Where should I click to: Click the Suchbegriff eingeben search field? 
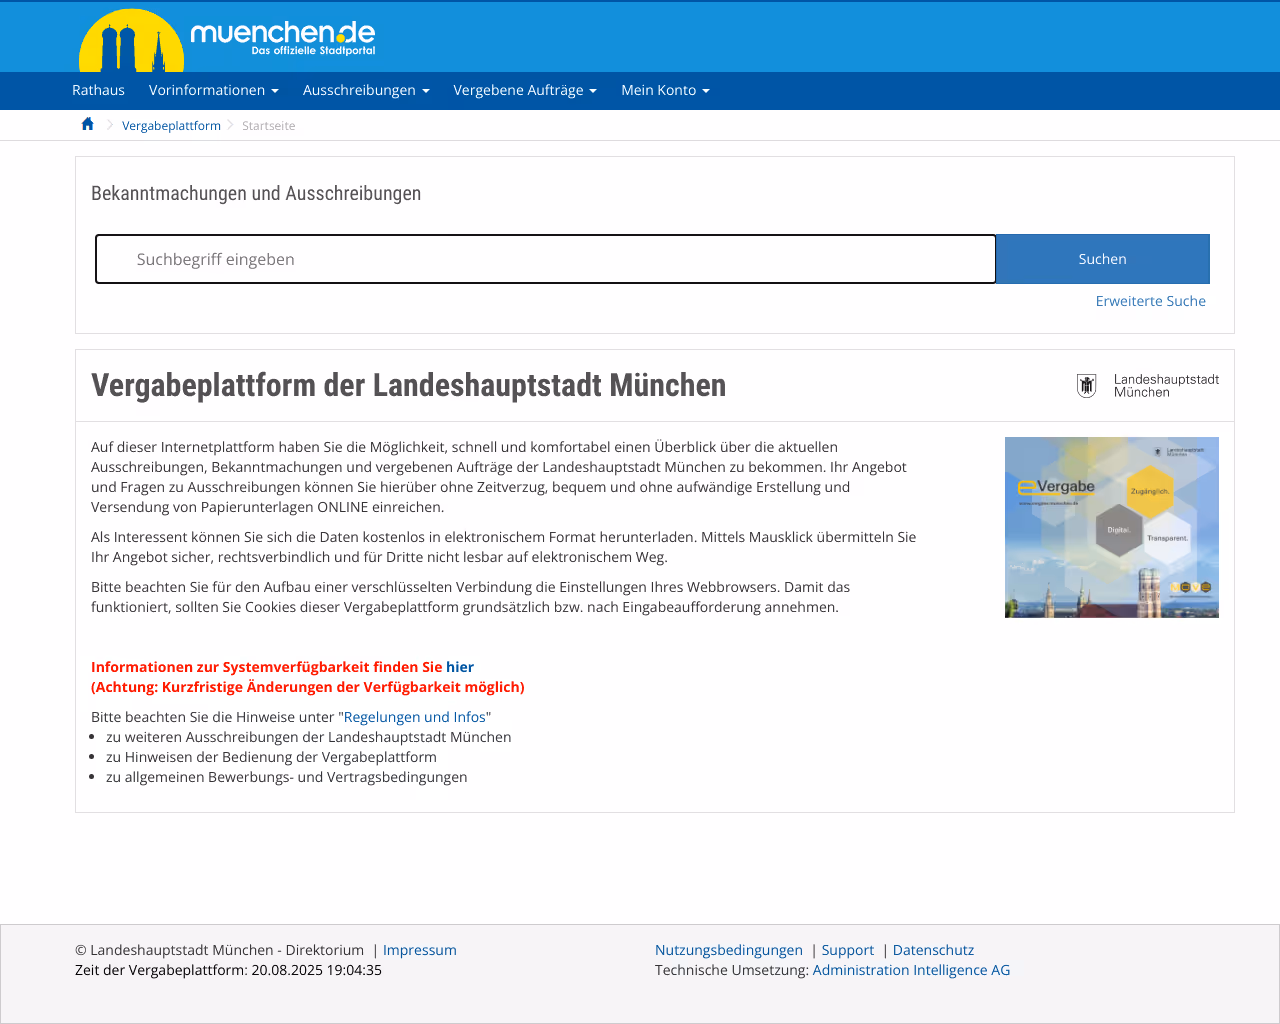(545, 258)
